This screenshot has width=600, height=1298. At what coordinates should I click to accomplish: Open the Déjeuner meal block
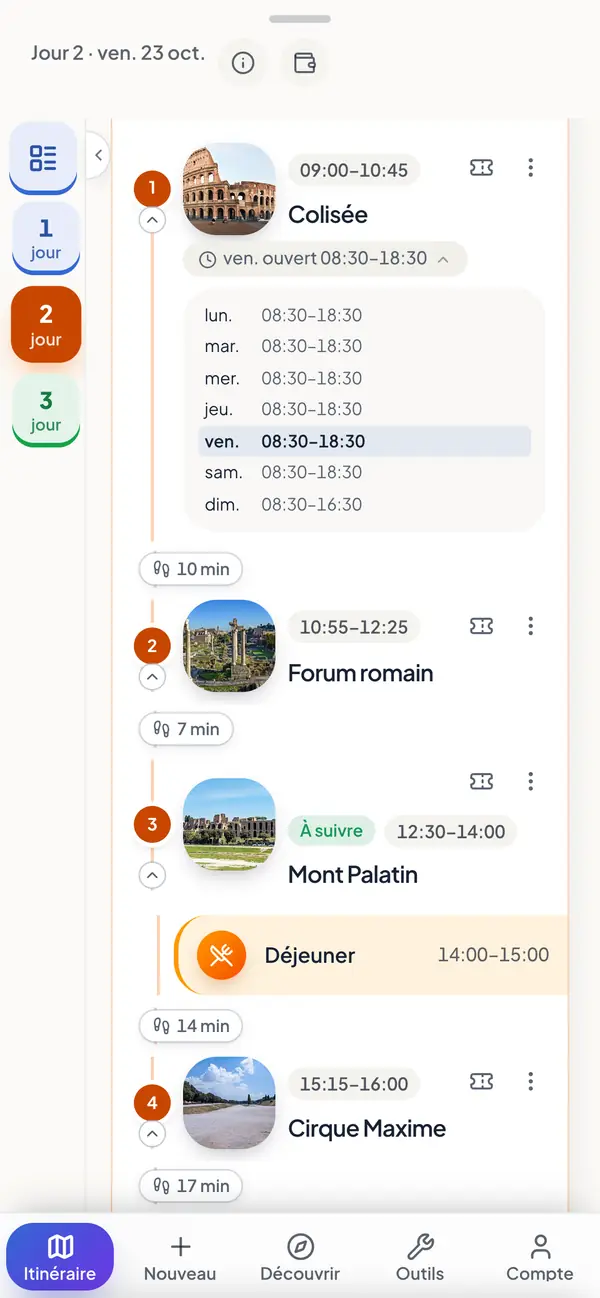(x=371, y=955)
